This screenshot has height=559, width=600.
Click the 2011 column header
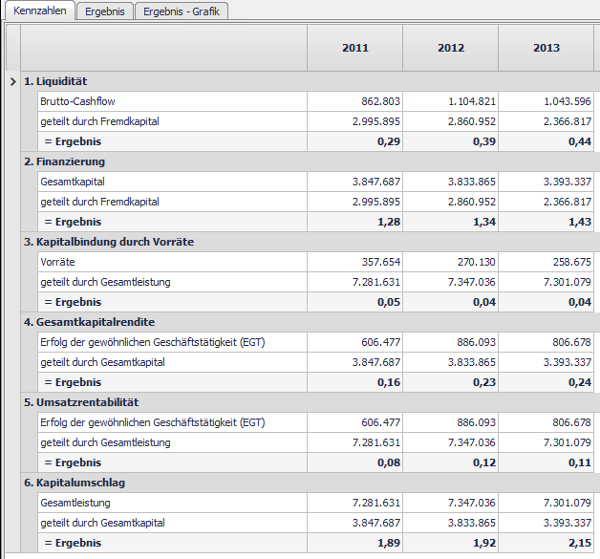(x=355, y=48)
